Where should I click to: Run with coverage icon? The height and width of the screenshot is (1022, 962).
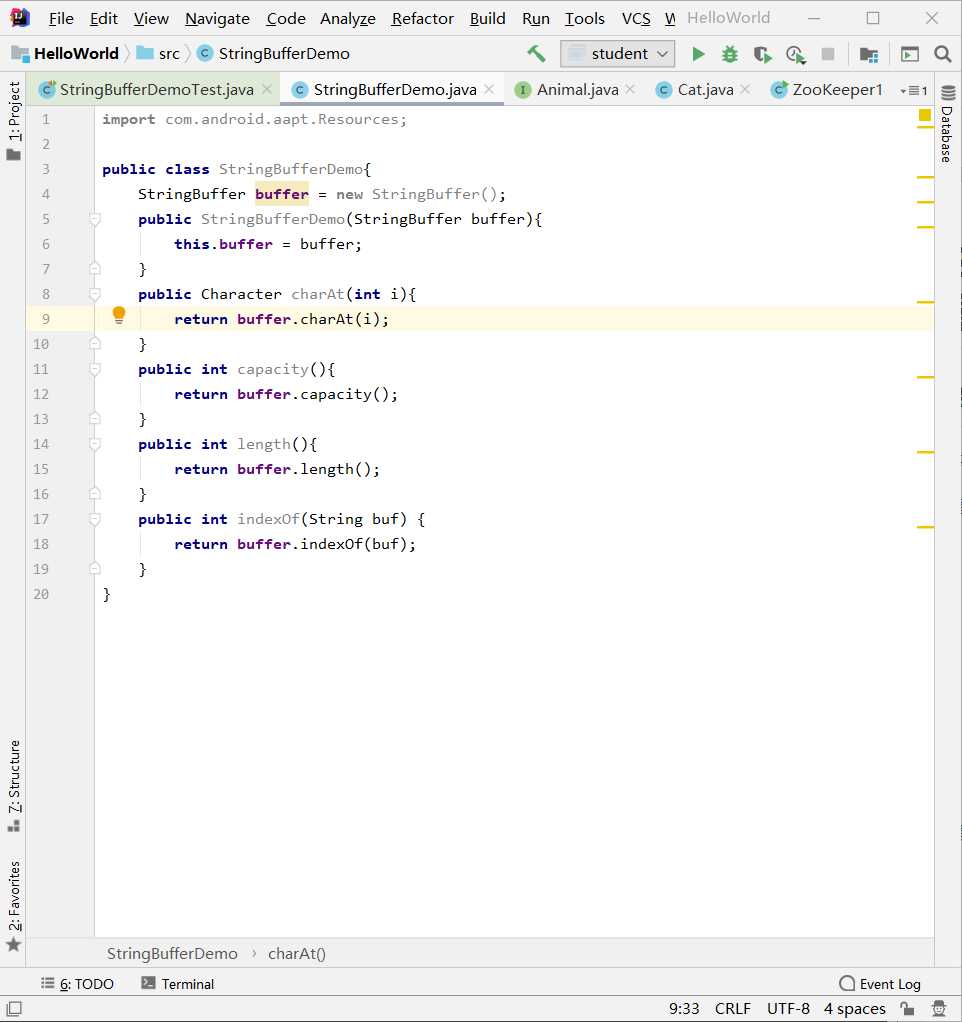point(762,54)
